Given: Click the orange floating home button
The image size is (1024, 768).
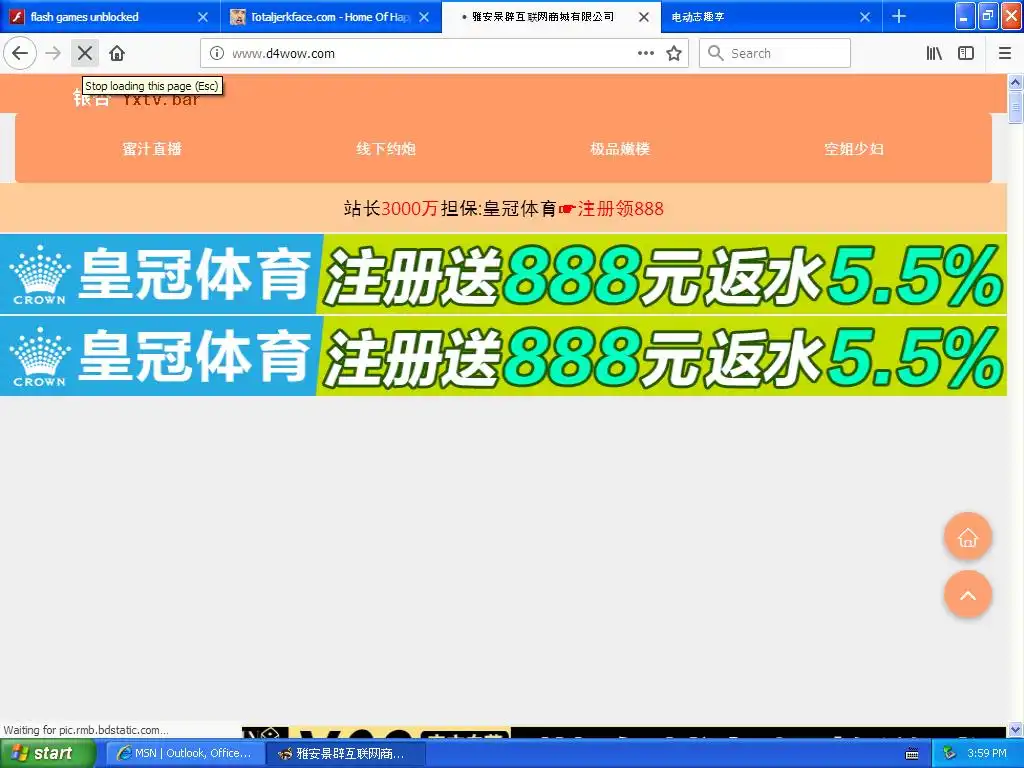Looking at the screenshot, I should coord(968,537).
